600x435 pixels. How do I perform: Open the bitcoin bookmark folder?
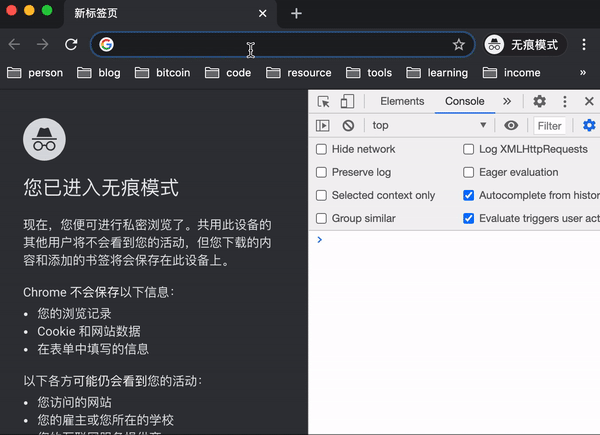coord(163,73)
